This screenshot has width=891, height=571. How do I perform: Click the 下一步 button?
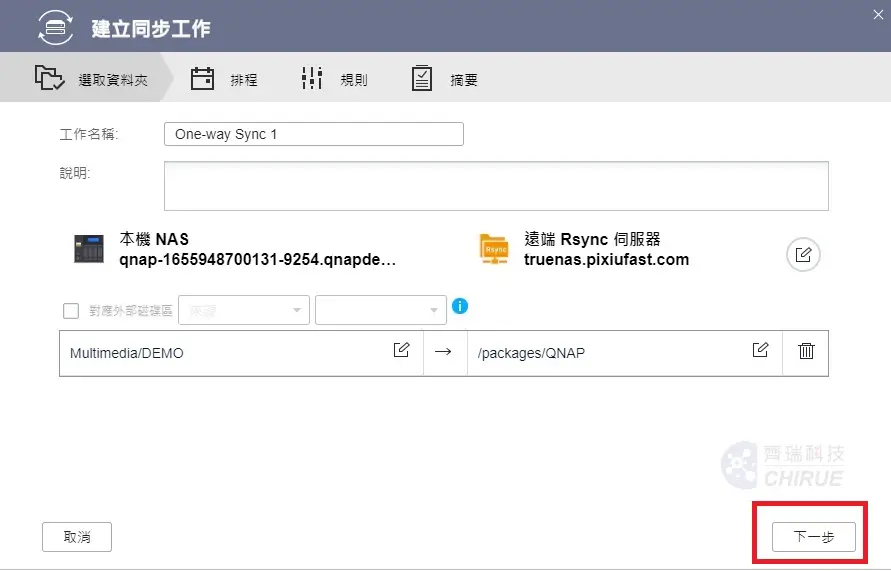tap(814, 537)
